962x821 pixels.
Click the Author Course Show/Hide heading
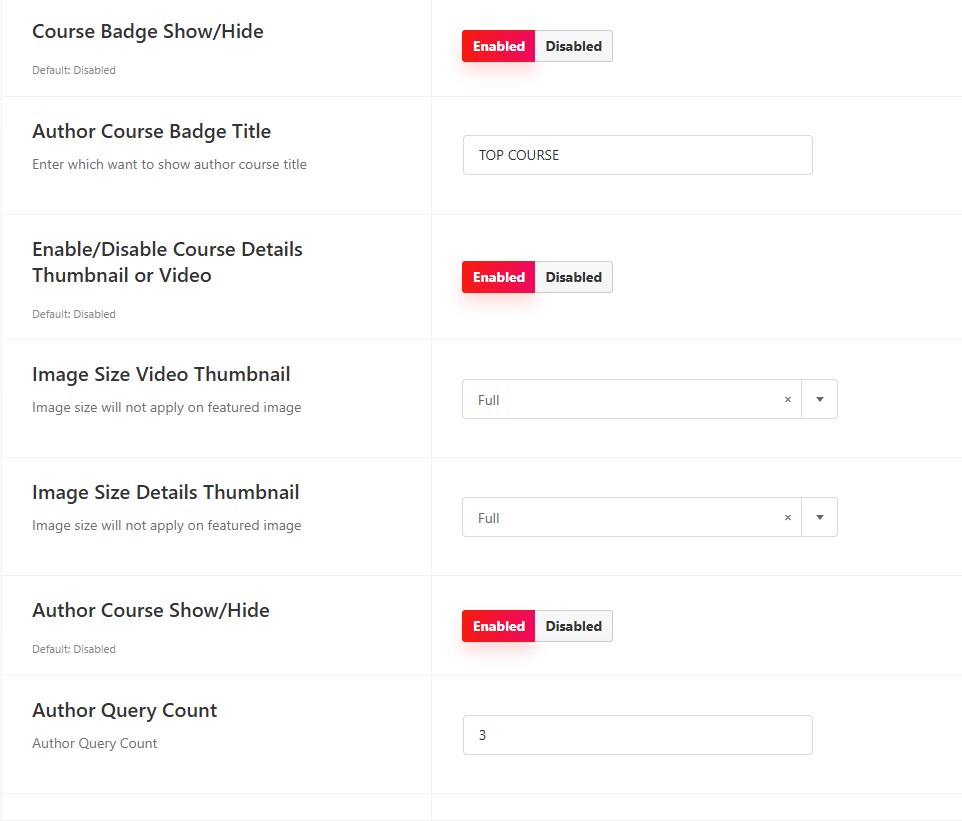pos(151,611)
